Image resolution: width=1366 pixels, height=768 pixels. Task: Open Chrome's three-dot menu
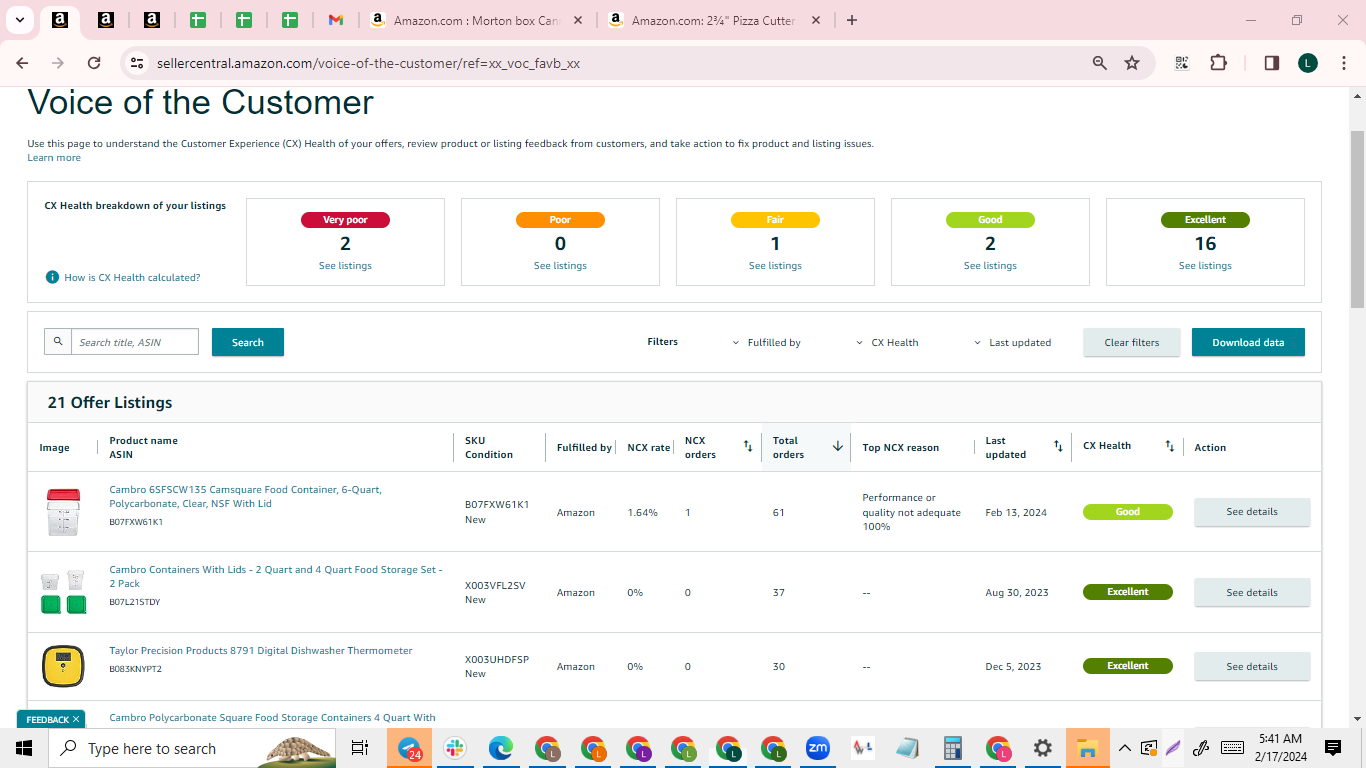pyautogui.click(x=1343, y=63)
